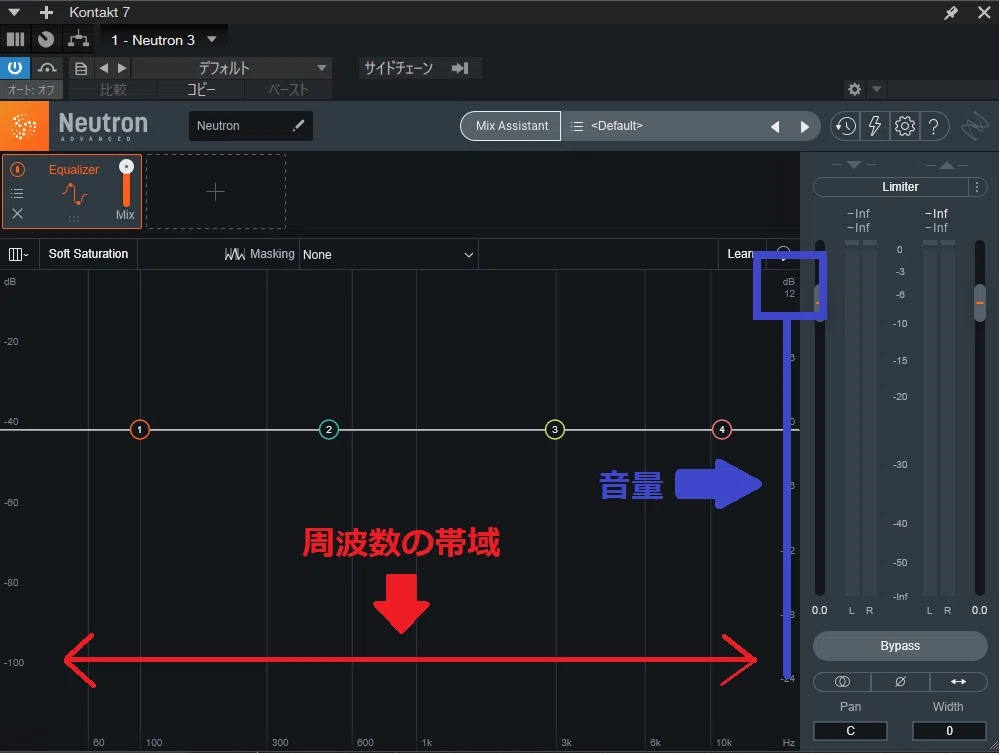Viewport: 1000px width, 754px height.
Task: Open the window menu triangle at top left
Action: pos(14,12)
